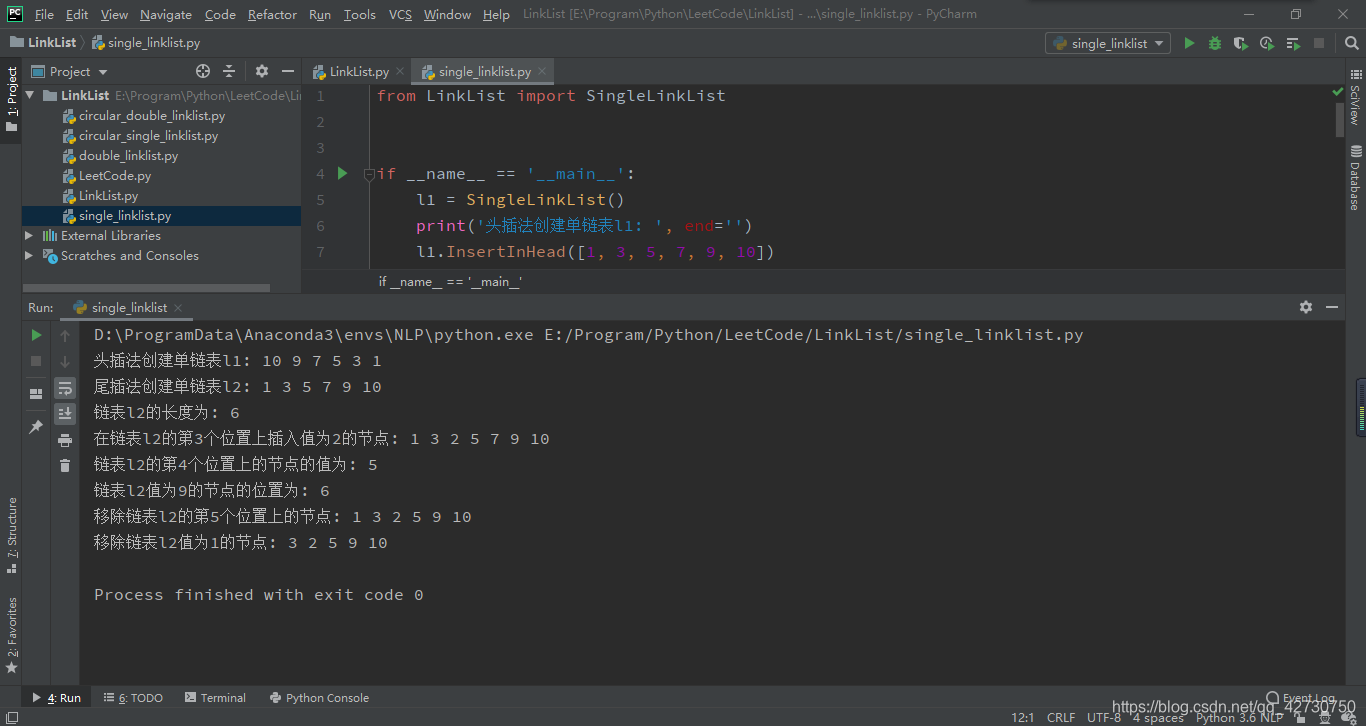Hide the Run panel with minus icon
1366x726 pixels.
(x=1332, y=307)
